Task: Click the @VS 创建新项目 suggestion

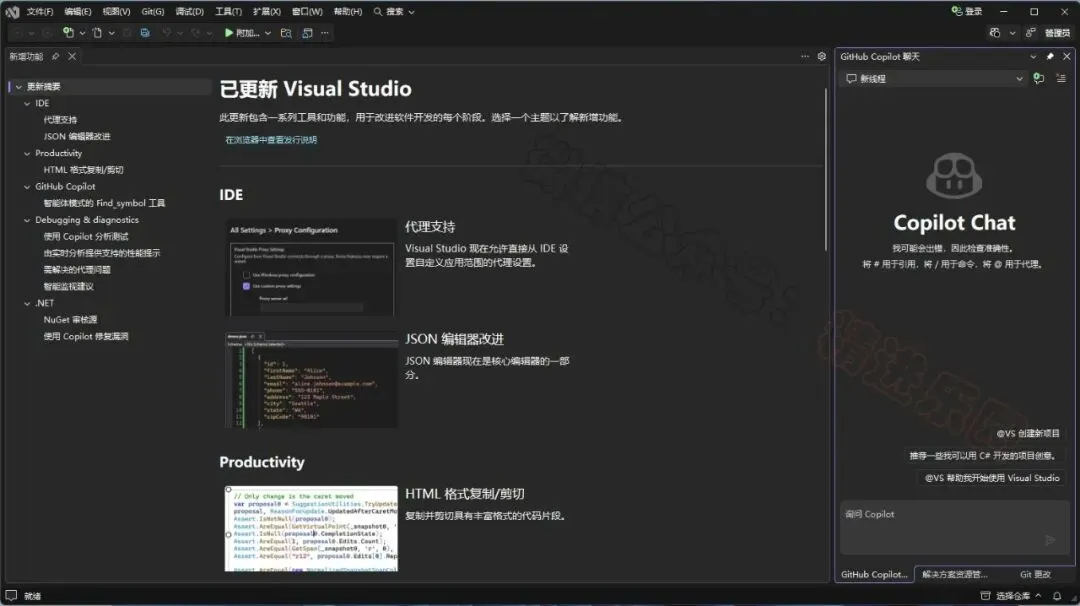Action: point(1028,433)
